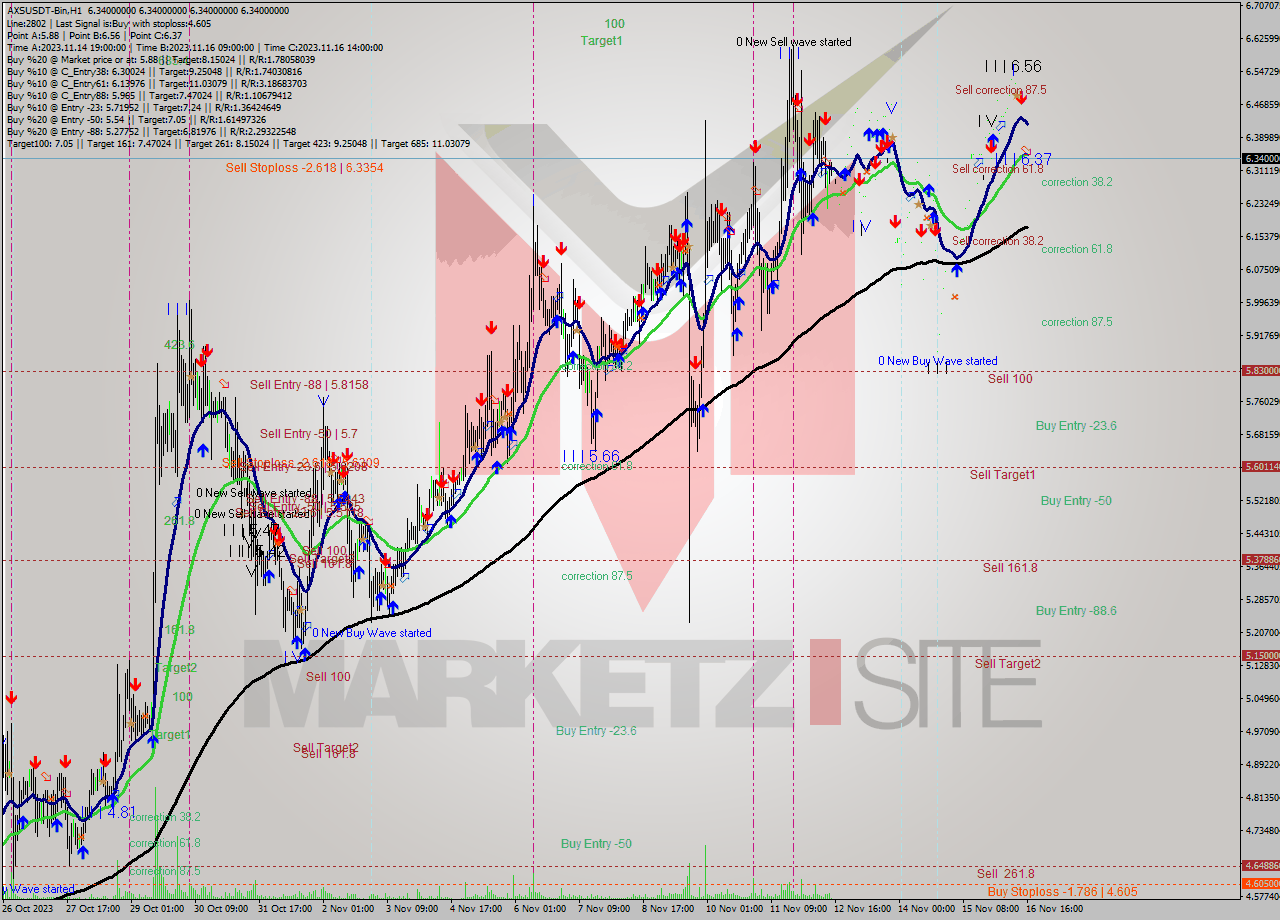Click the 'Sell Entry -88 | 5.8158' label
This screenshot has height=920, width=1280.
pyautogui.click(x=309, y=384)
